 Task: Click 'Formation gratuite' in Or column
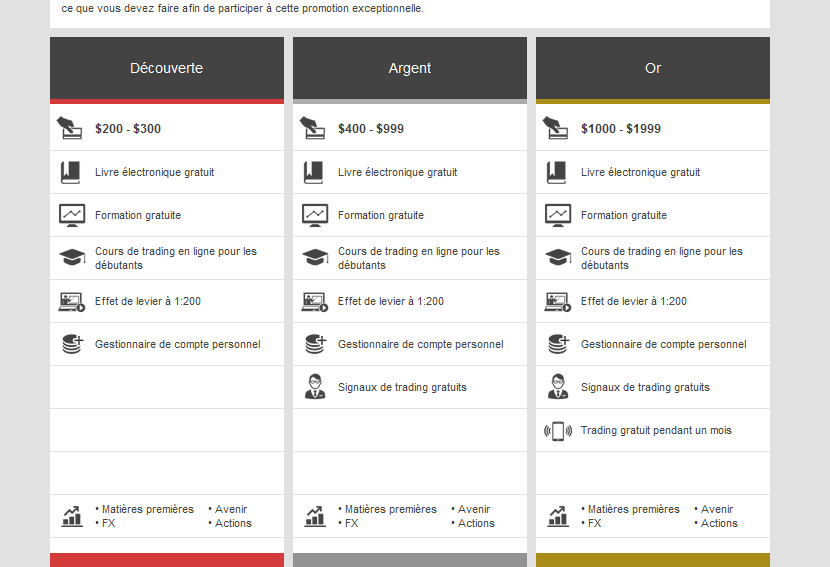pyautogui.click(x=624, y=215)
